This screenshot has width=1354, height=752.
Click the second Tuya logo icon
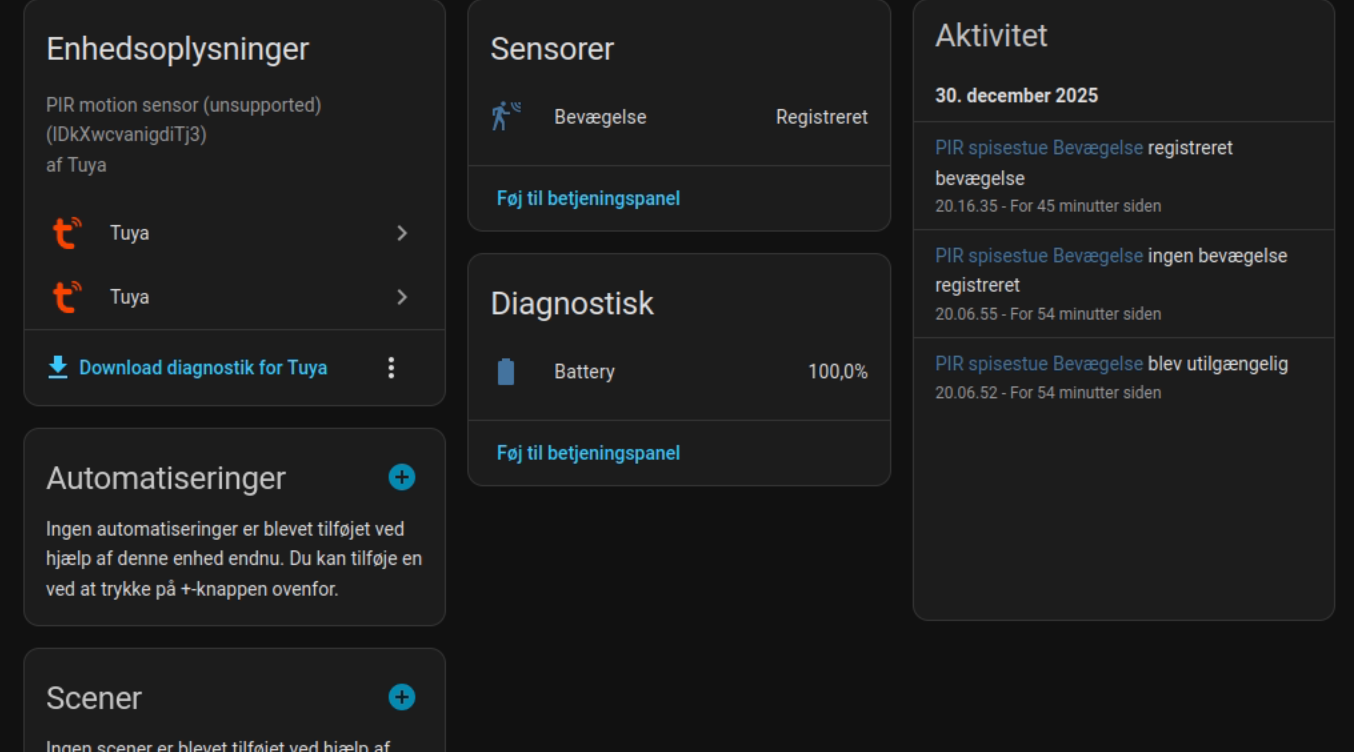tap(67, 297)
